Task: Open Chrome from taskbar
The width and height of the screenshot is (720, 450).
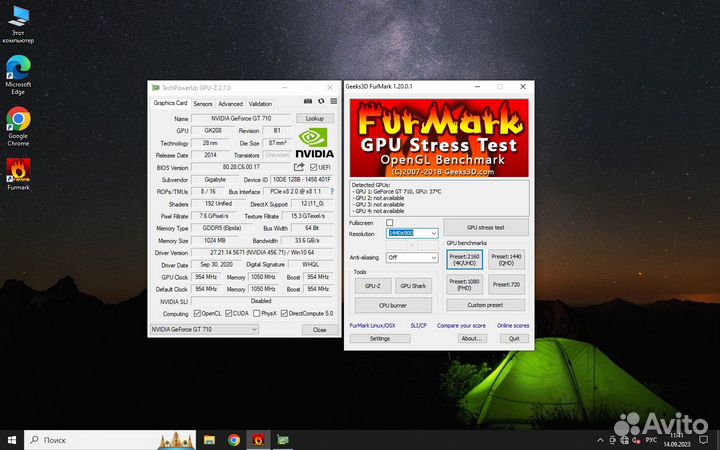Action: (234, 440)
